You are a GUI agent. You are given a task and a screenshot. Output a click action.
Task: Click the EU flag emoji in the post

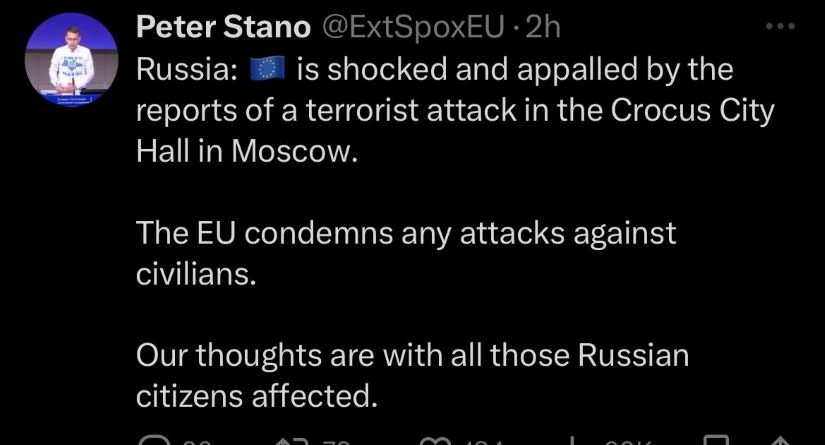[267, 69]
